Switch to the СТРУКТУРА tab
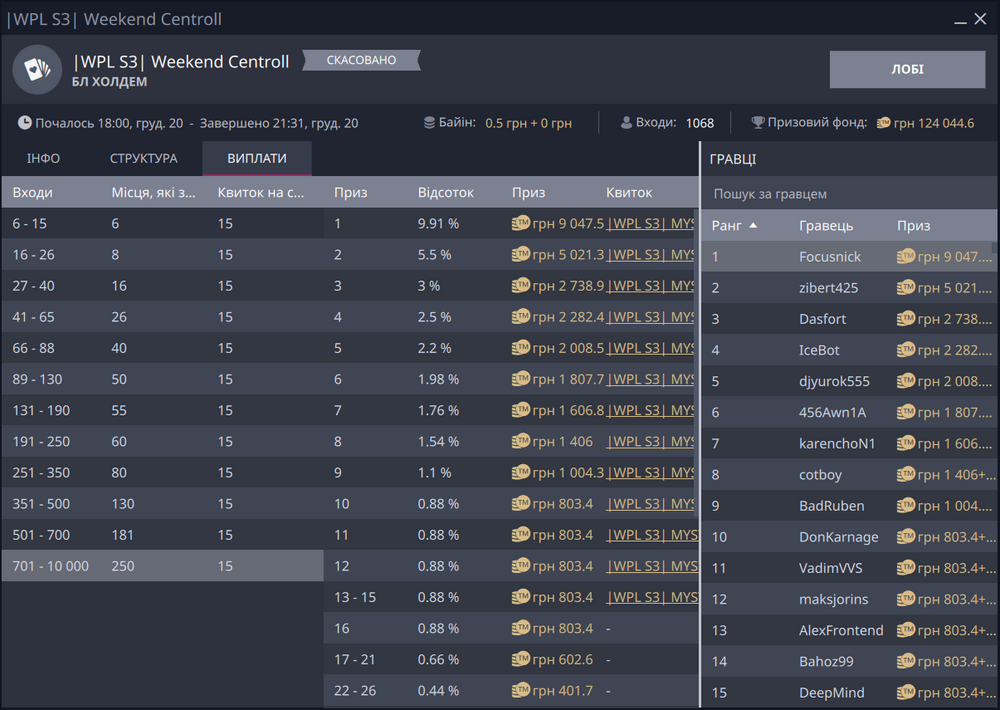Image resolution: width=1000 pixels, height=710 pixels. coord(143,159)
